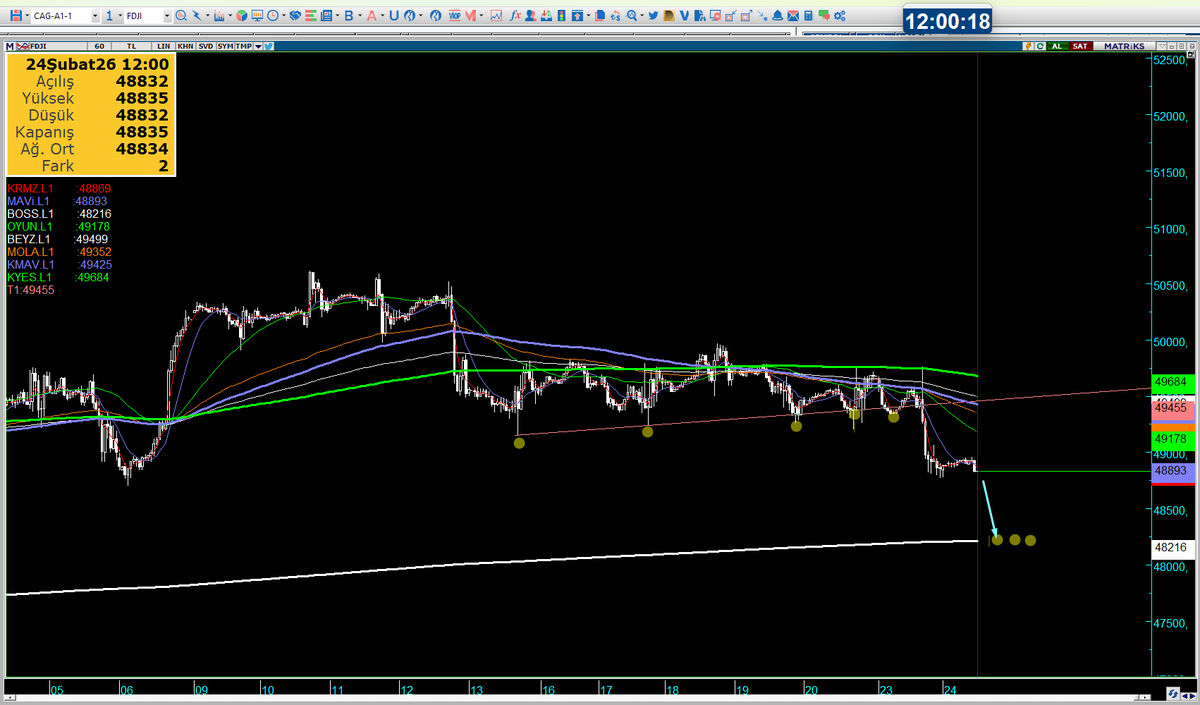This screenshot has width=1200, height=705.
Task: Click the red-green depth bars icon
Action: coord(310,16)
